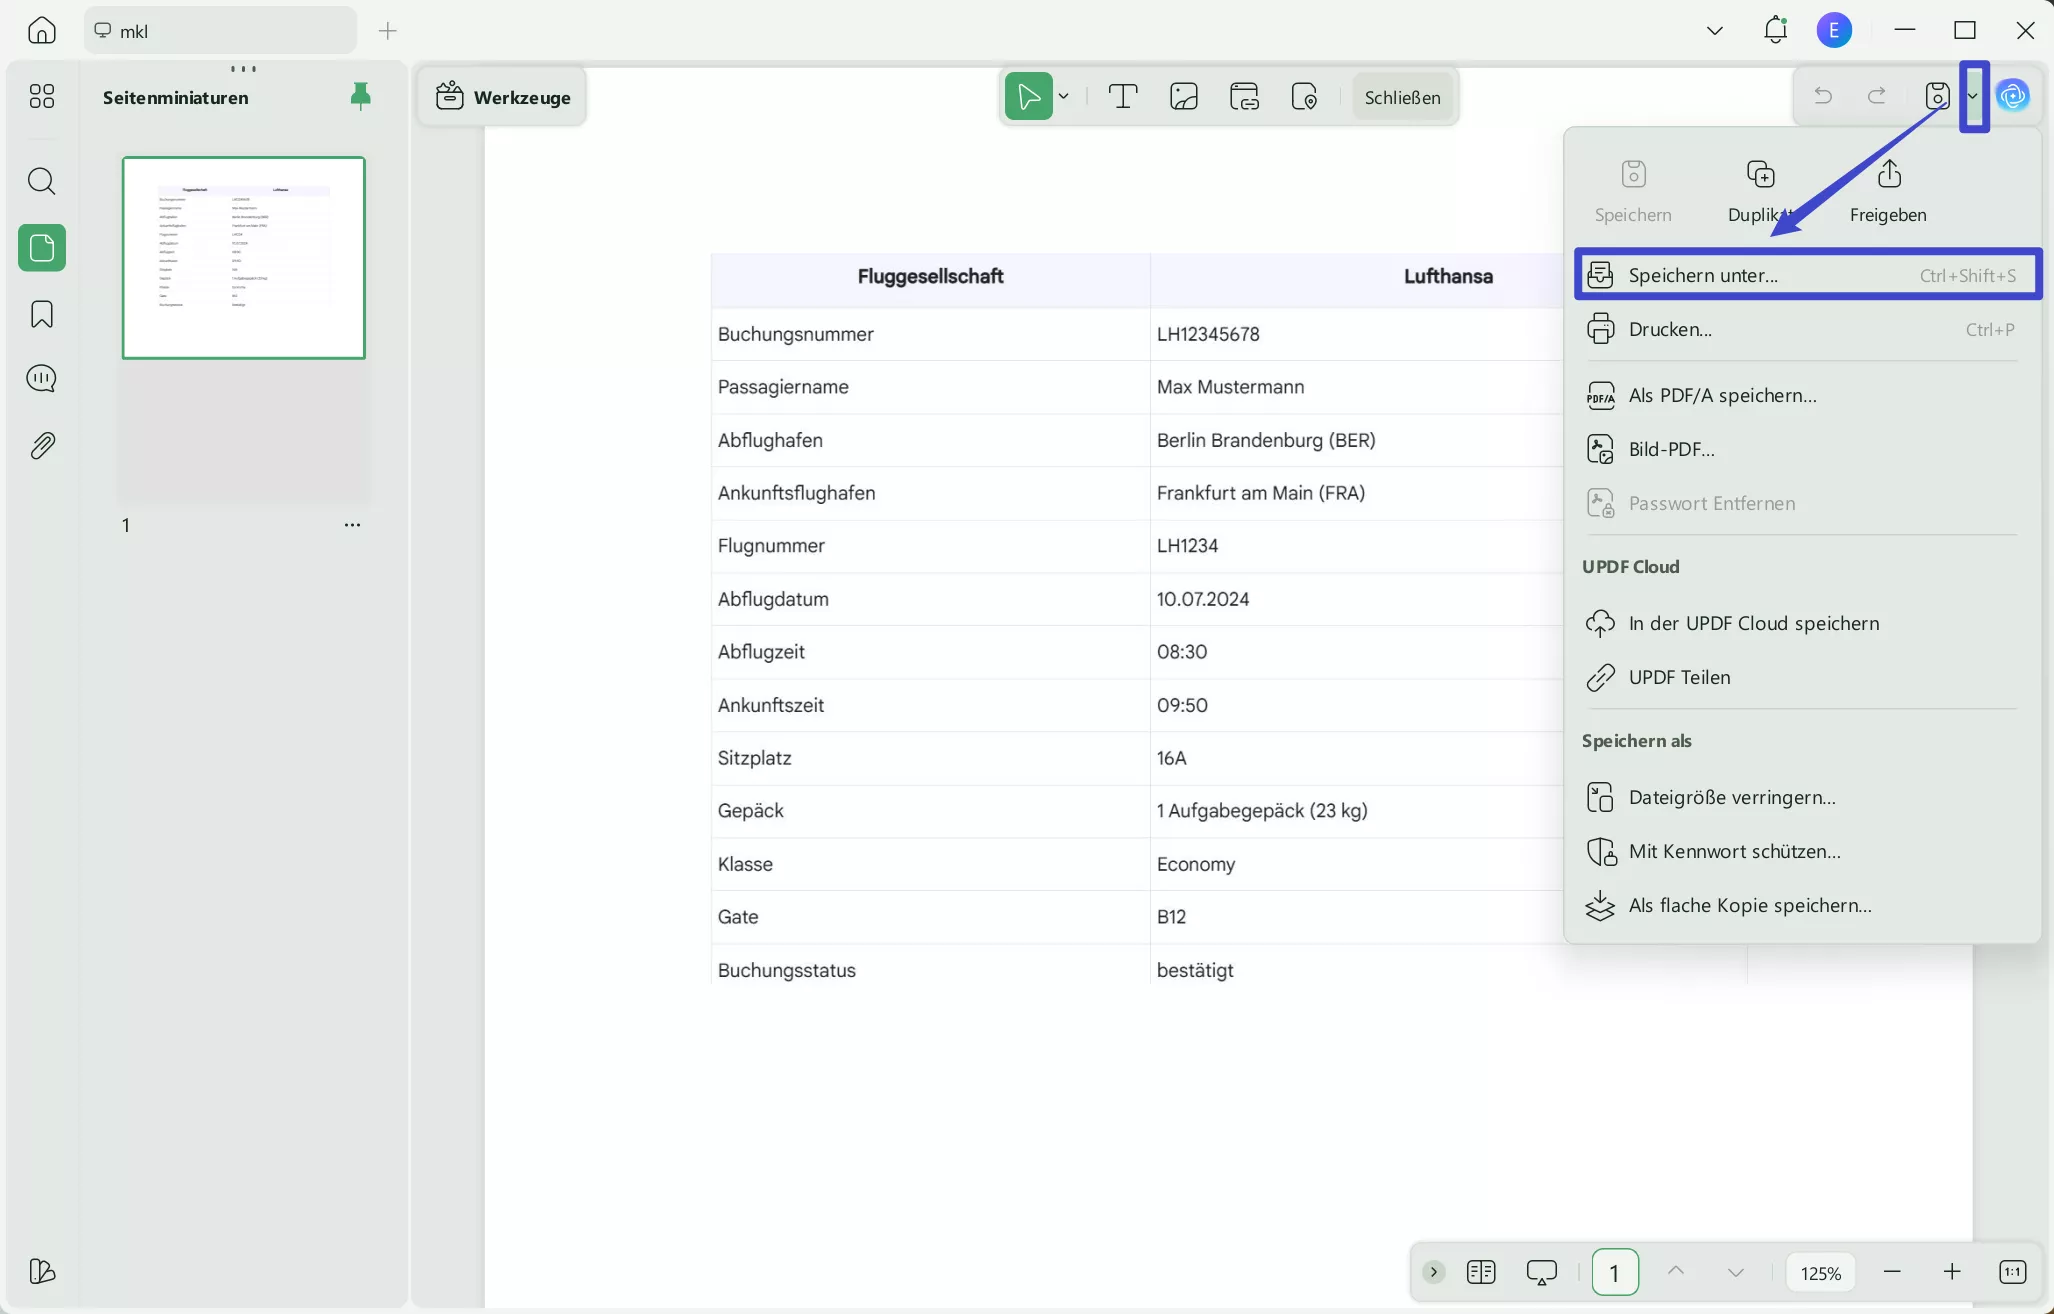
Task: Choose Mit Kennwort schützen... entry
Action: pyautogui.click(x=1802, y=851)
